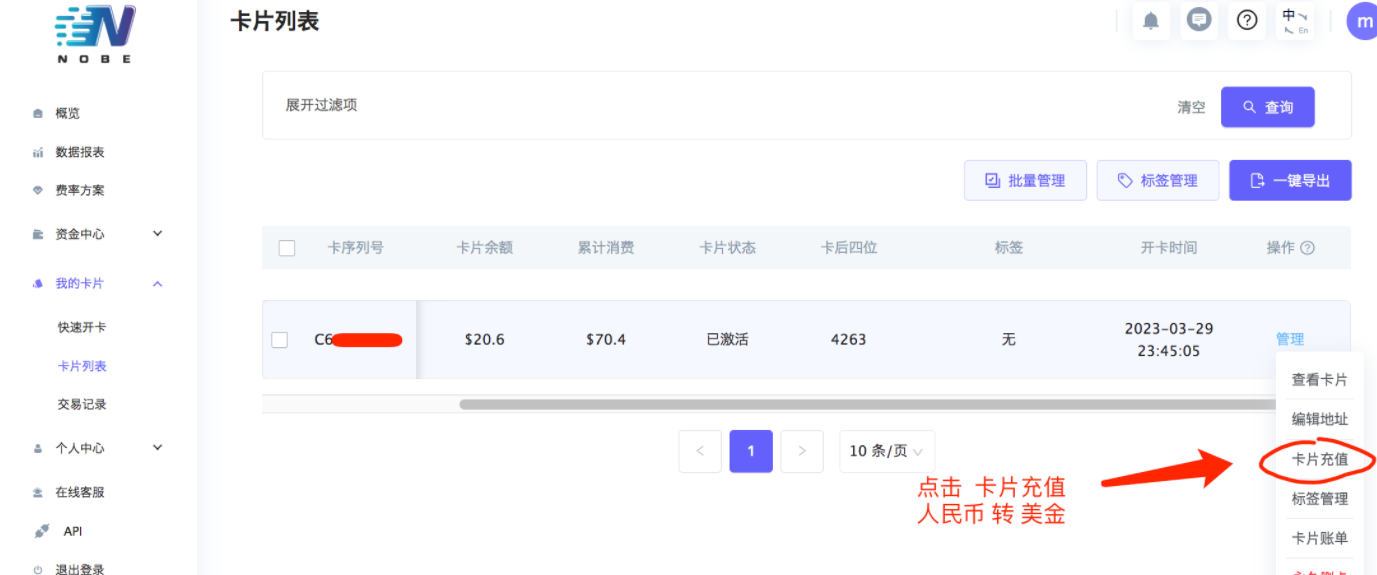Expand the 个人中心 submenu chevron
This screenshot has height=575, width=1377.
click(x=157, y=448)
